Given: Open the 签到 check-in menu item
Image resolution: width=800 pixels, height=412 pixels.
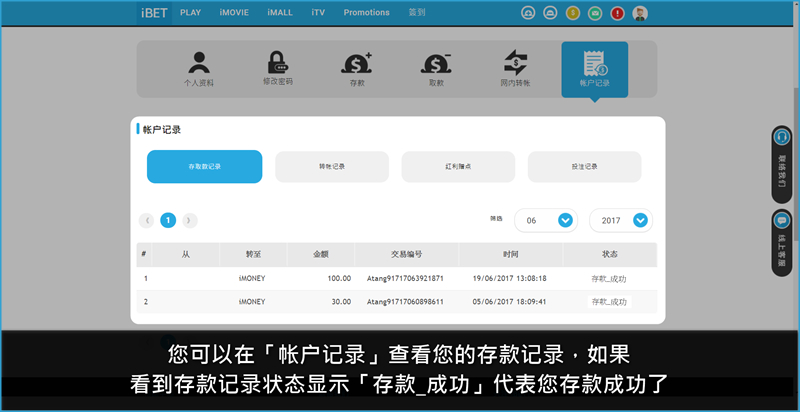Looking at the screenshot, I should tap(417, 13).
